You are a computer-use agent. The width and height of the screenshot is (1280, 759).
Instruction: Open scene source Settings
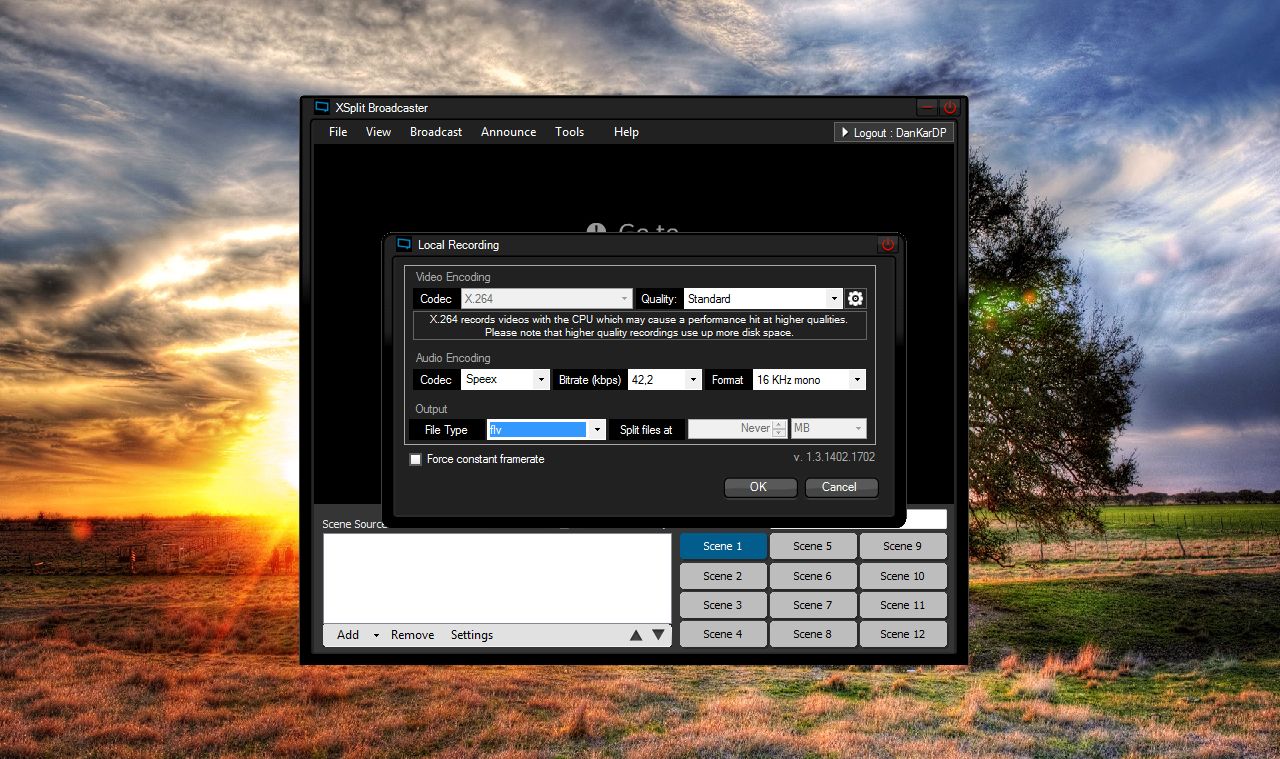[471, 635]
